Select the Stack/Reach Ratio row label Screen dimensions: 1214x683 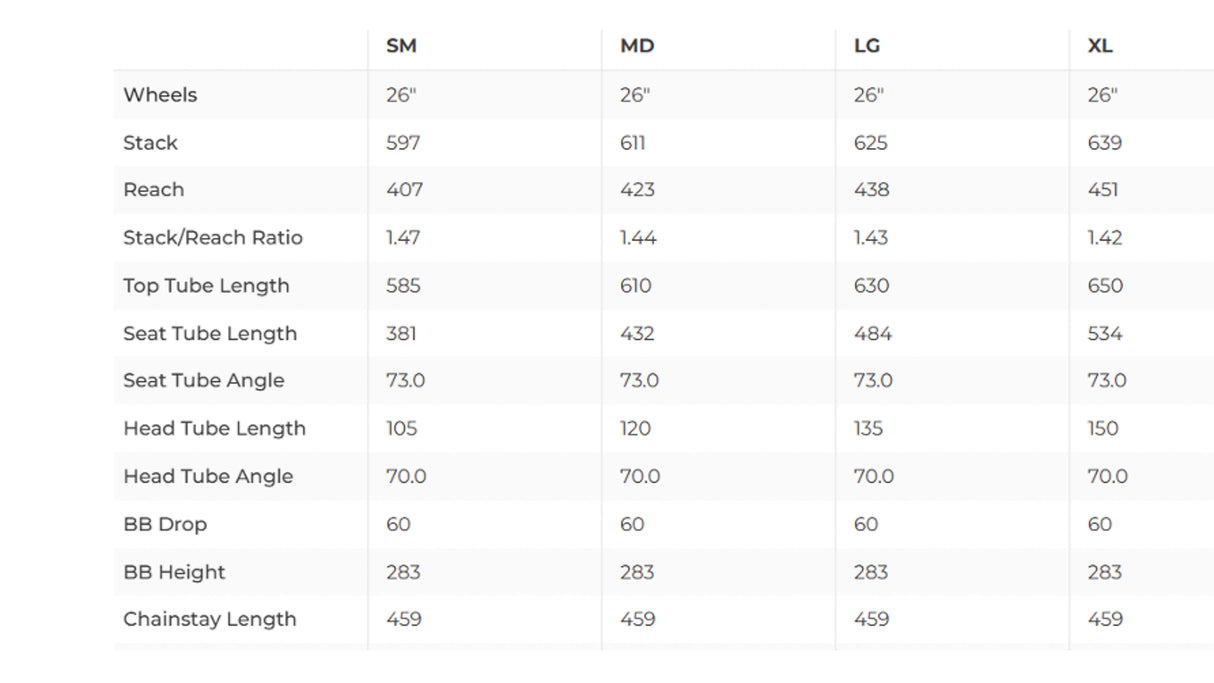click(212, 238)
